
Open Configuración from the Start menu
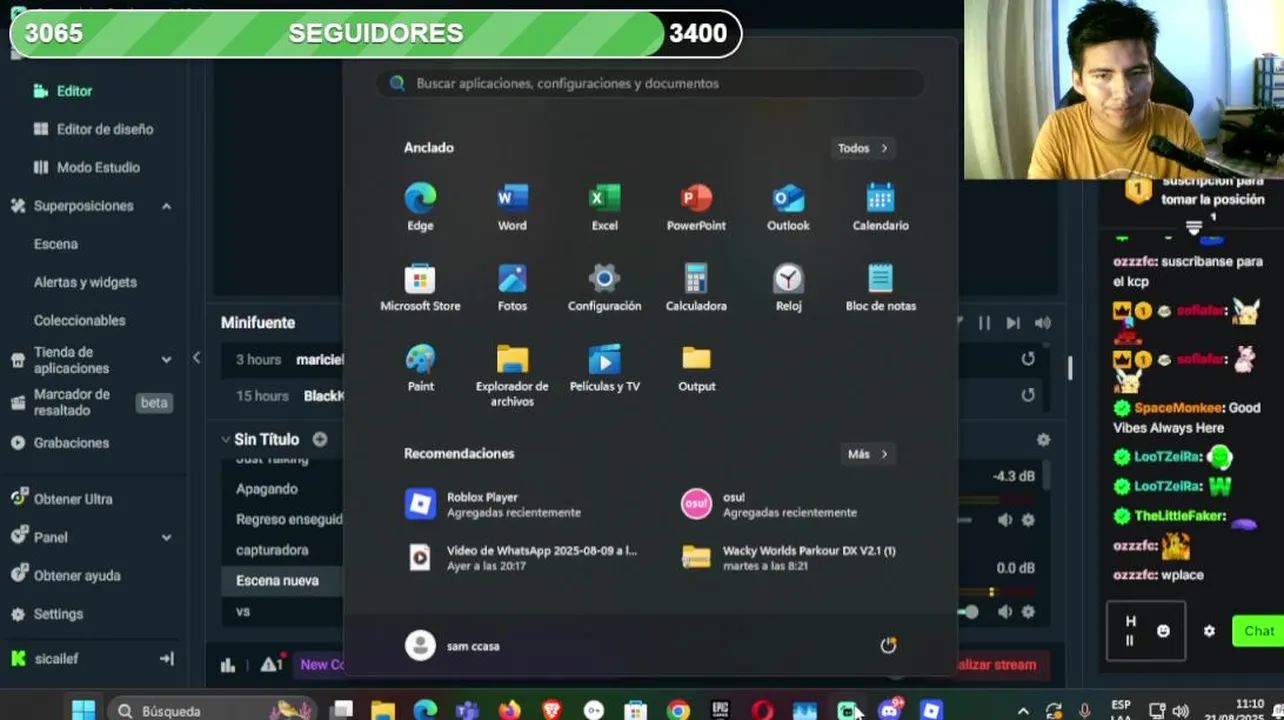604,288
